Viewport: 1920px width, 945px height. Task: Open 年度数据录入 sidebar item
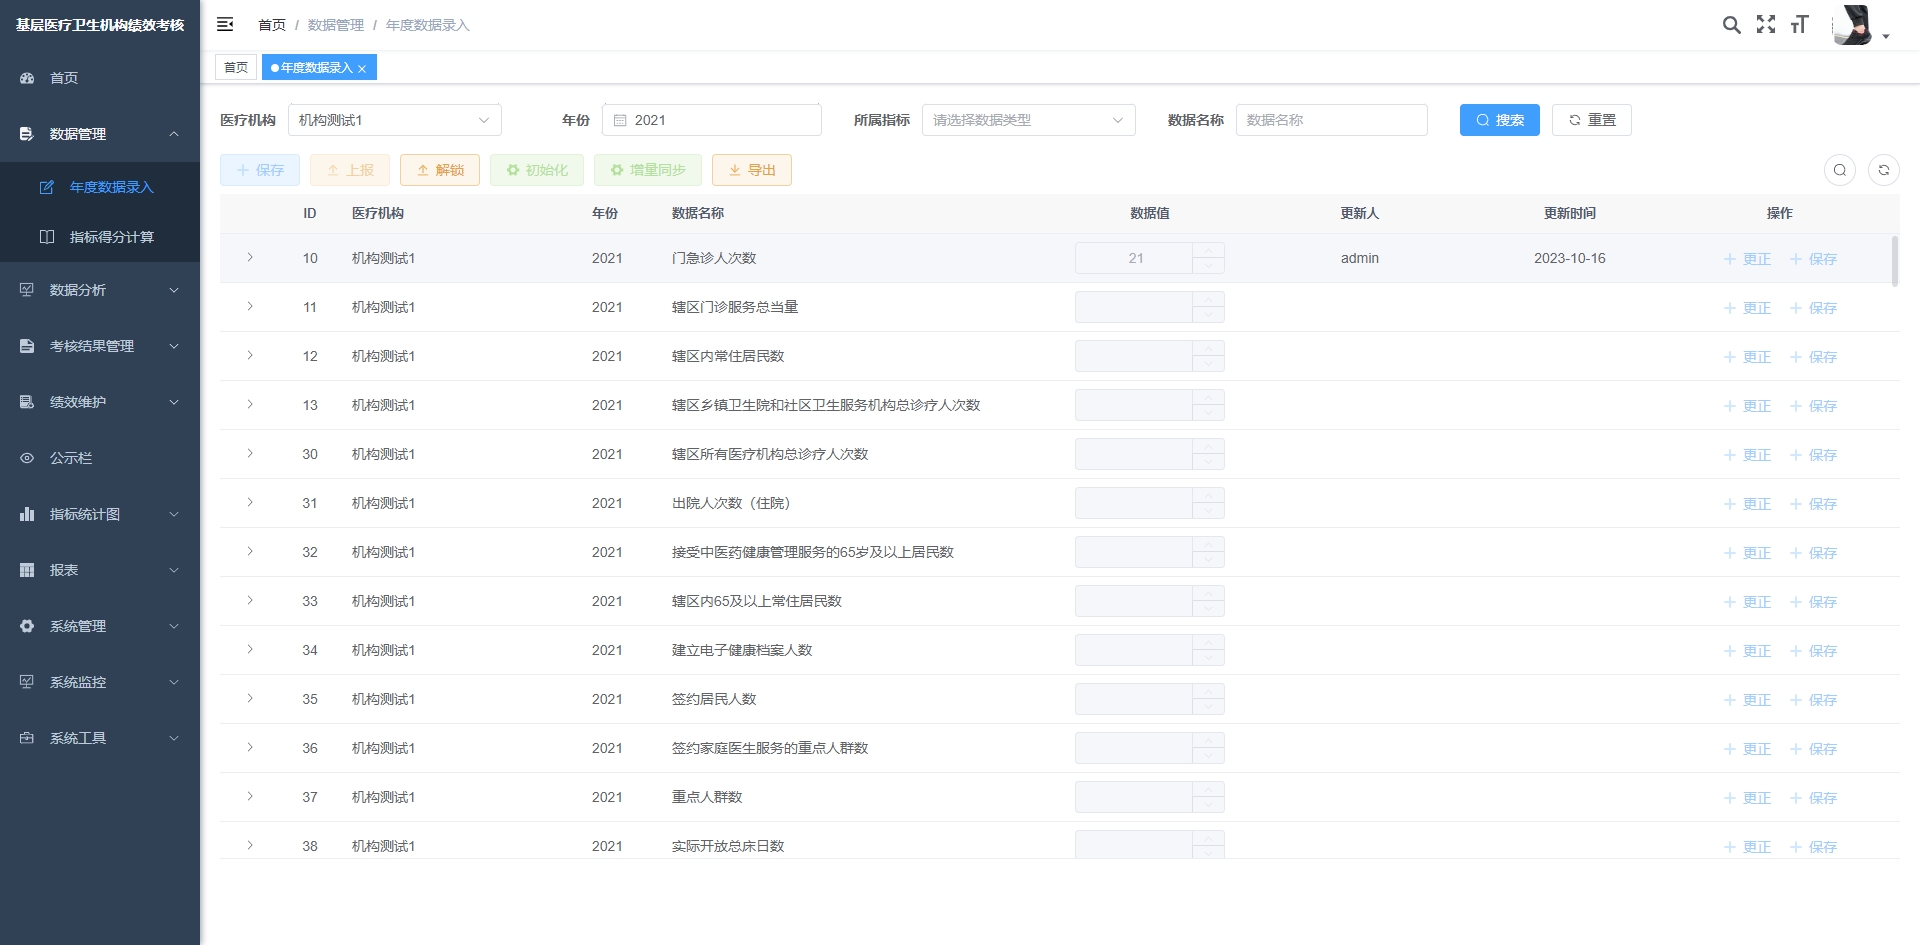(100, 187)
